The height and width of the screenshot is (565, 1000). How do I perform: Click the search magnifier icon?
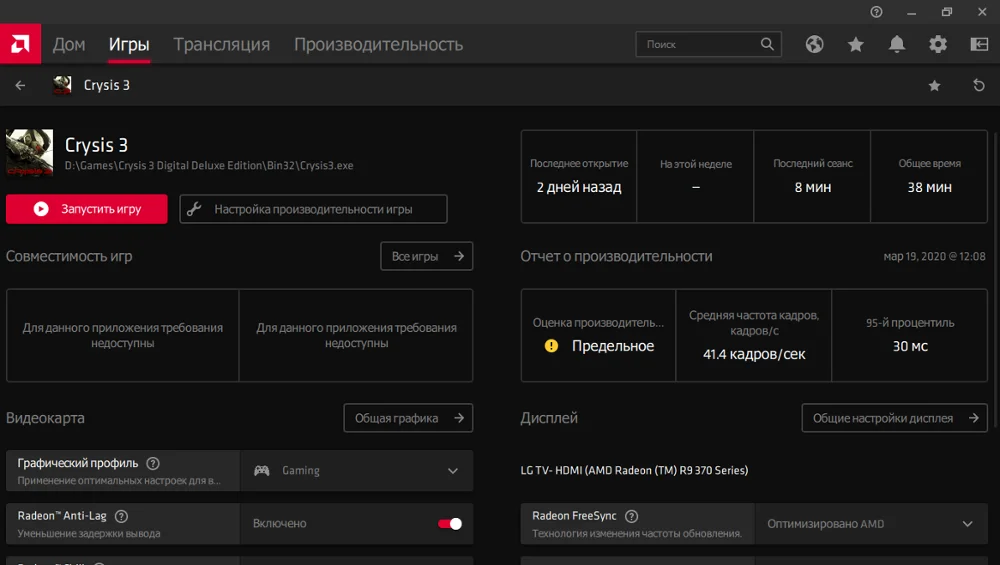click(x=767, y=44)
